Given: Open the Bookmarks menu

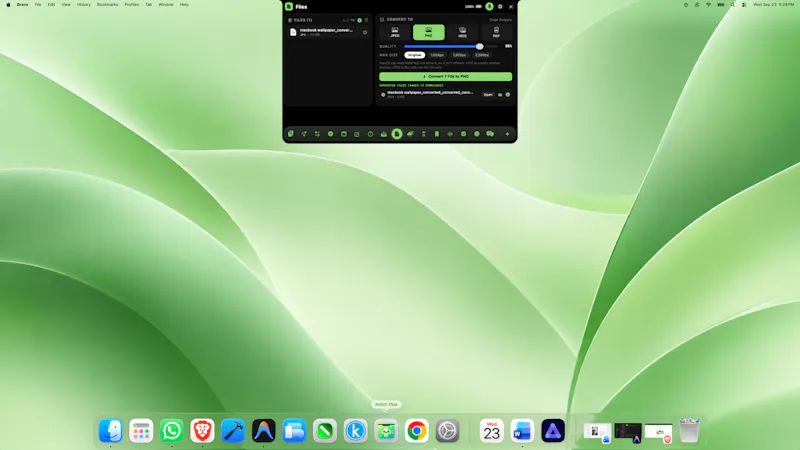Looking at the screenshot, I should [x=107, y=5].
